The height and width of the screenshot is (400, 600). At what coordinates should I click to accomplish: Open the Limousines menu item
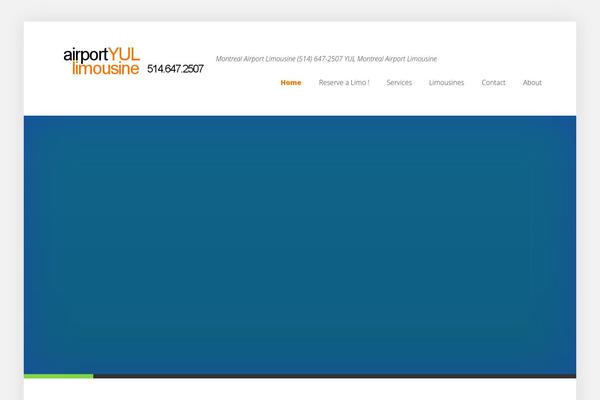447,83
